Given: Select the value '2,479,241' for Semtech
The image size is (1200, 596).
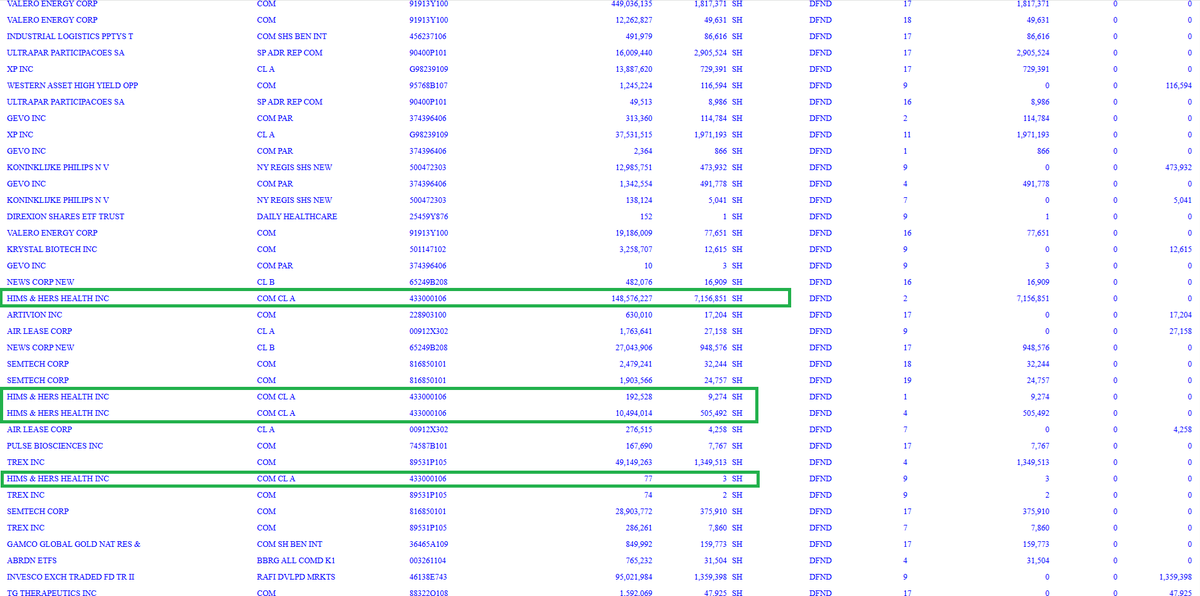Looking at the screenshot, I should pos(635,364).
